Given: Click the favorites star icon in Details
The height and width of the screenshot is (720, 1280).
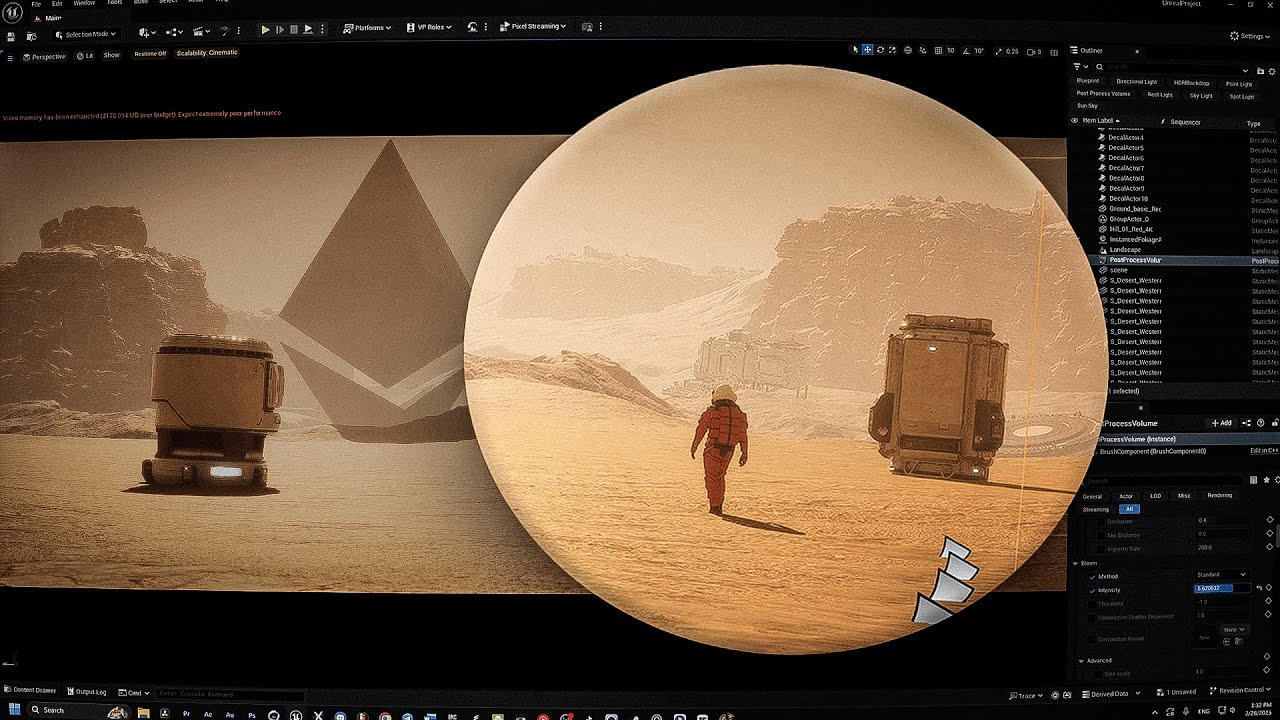Looking at the screenshot, I should tap(1266, 480).
